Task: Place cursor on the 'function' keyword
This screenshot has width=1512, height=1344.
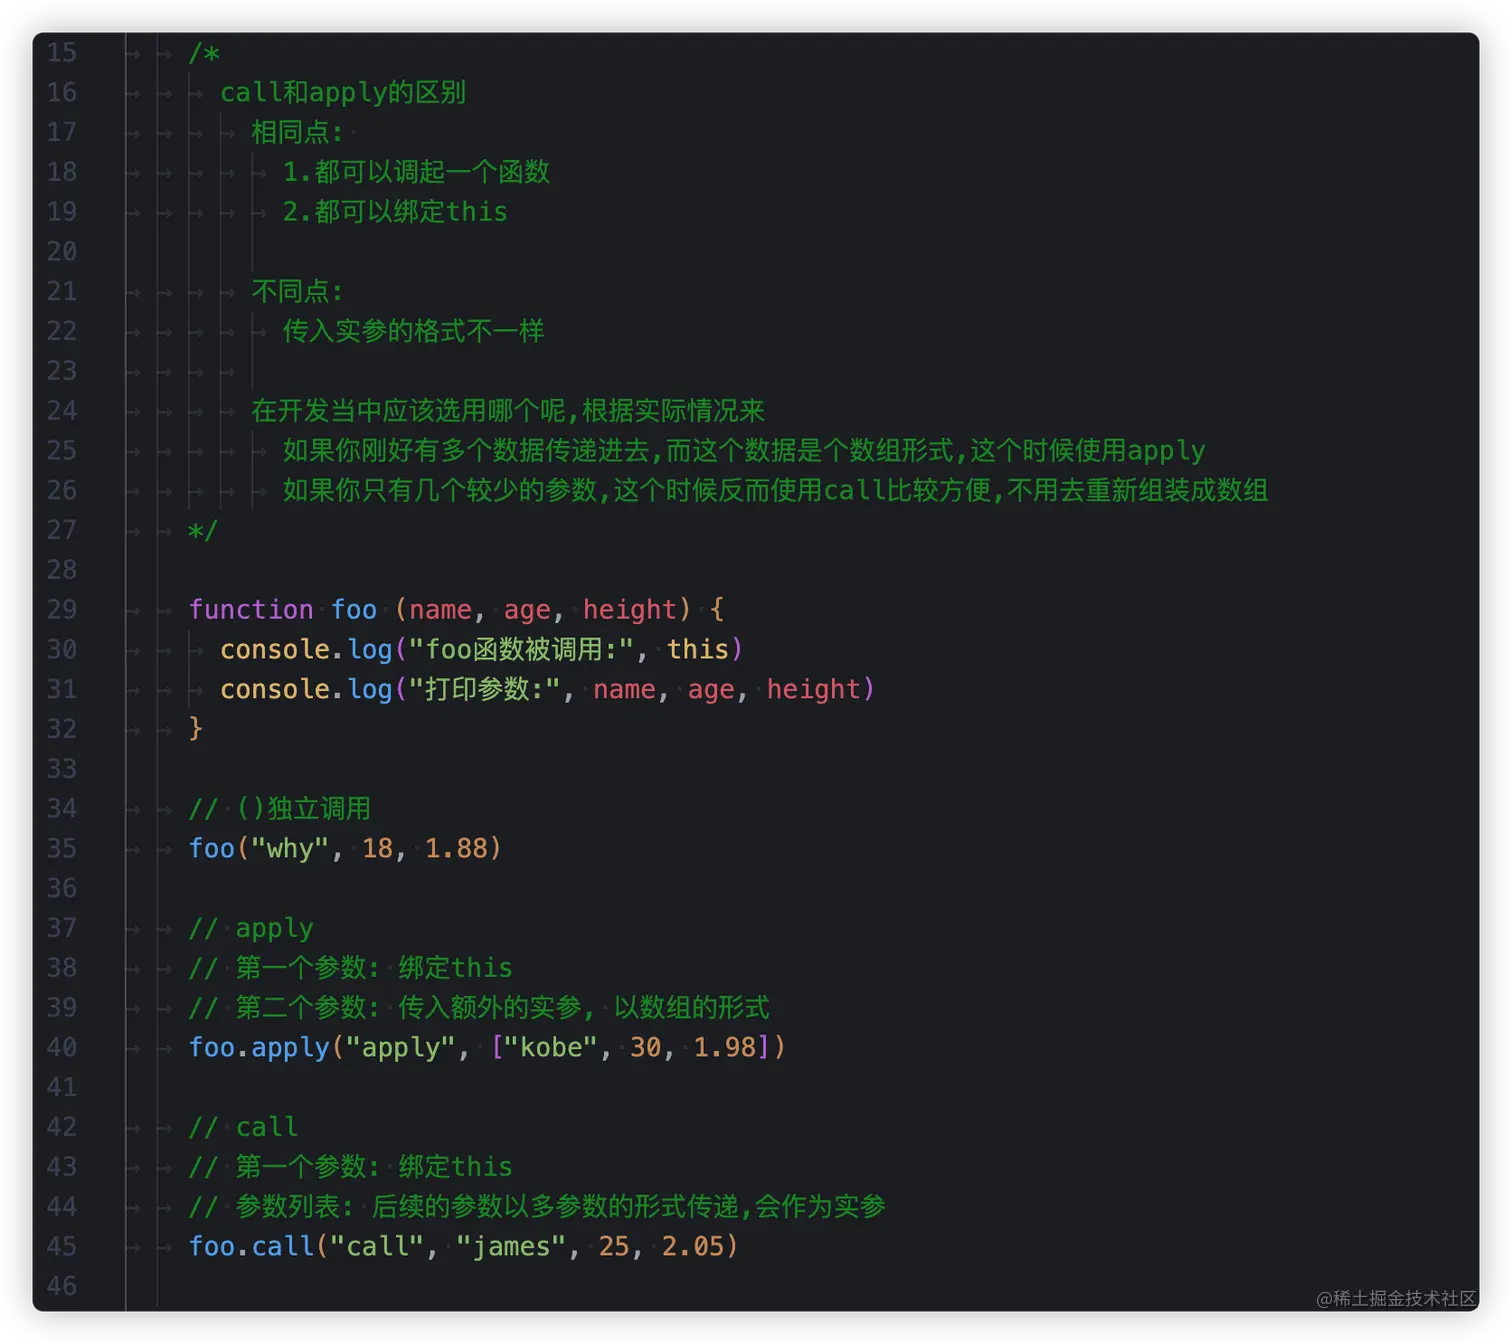Action: [x=251, y=609]
